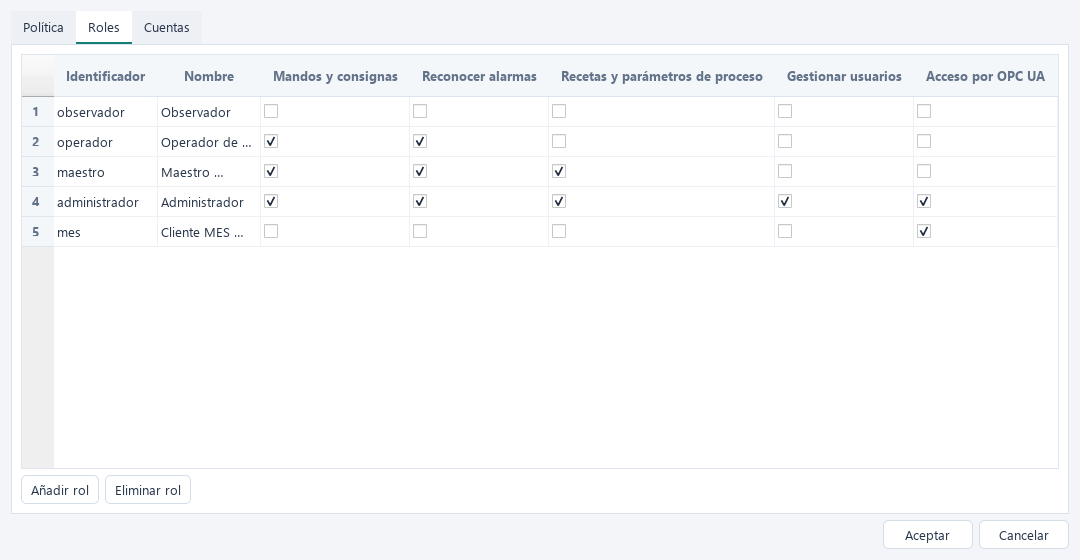Click the table's top-left corner select-all cell
This screenshot has width=1080, height=560.
pos(38,76)
